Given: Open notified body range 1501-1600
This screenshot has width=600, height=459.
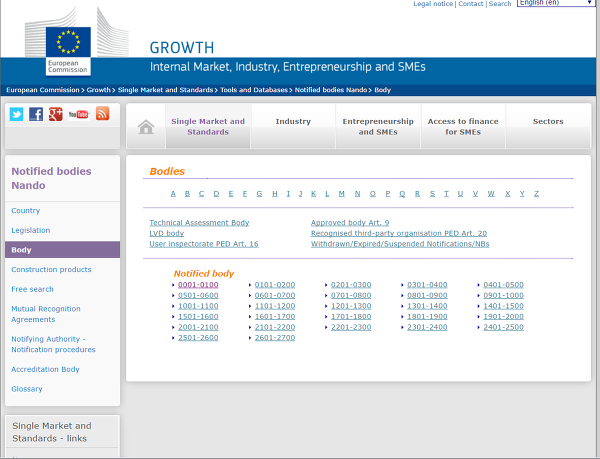Looking at the screenshot, I should click(x=198, y=317).
